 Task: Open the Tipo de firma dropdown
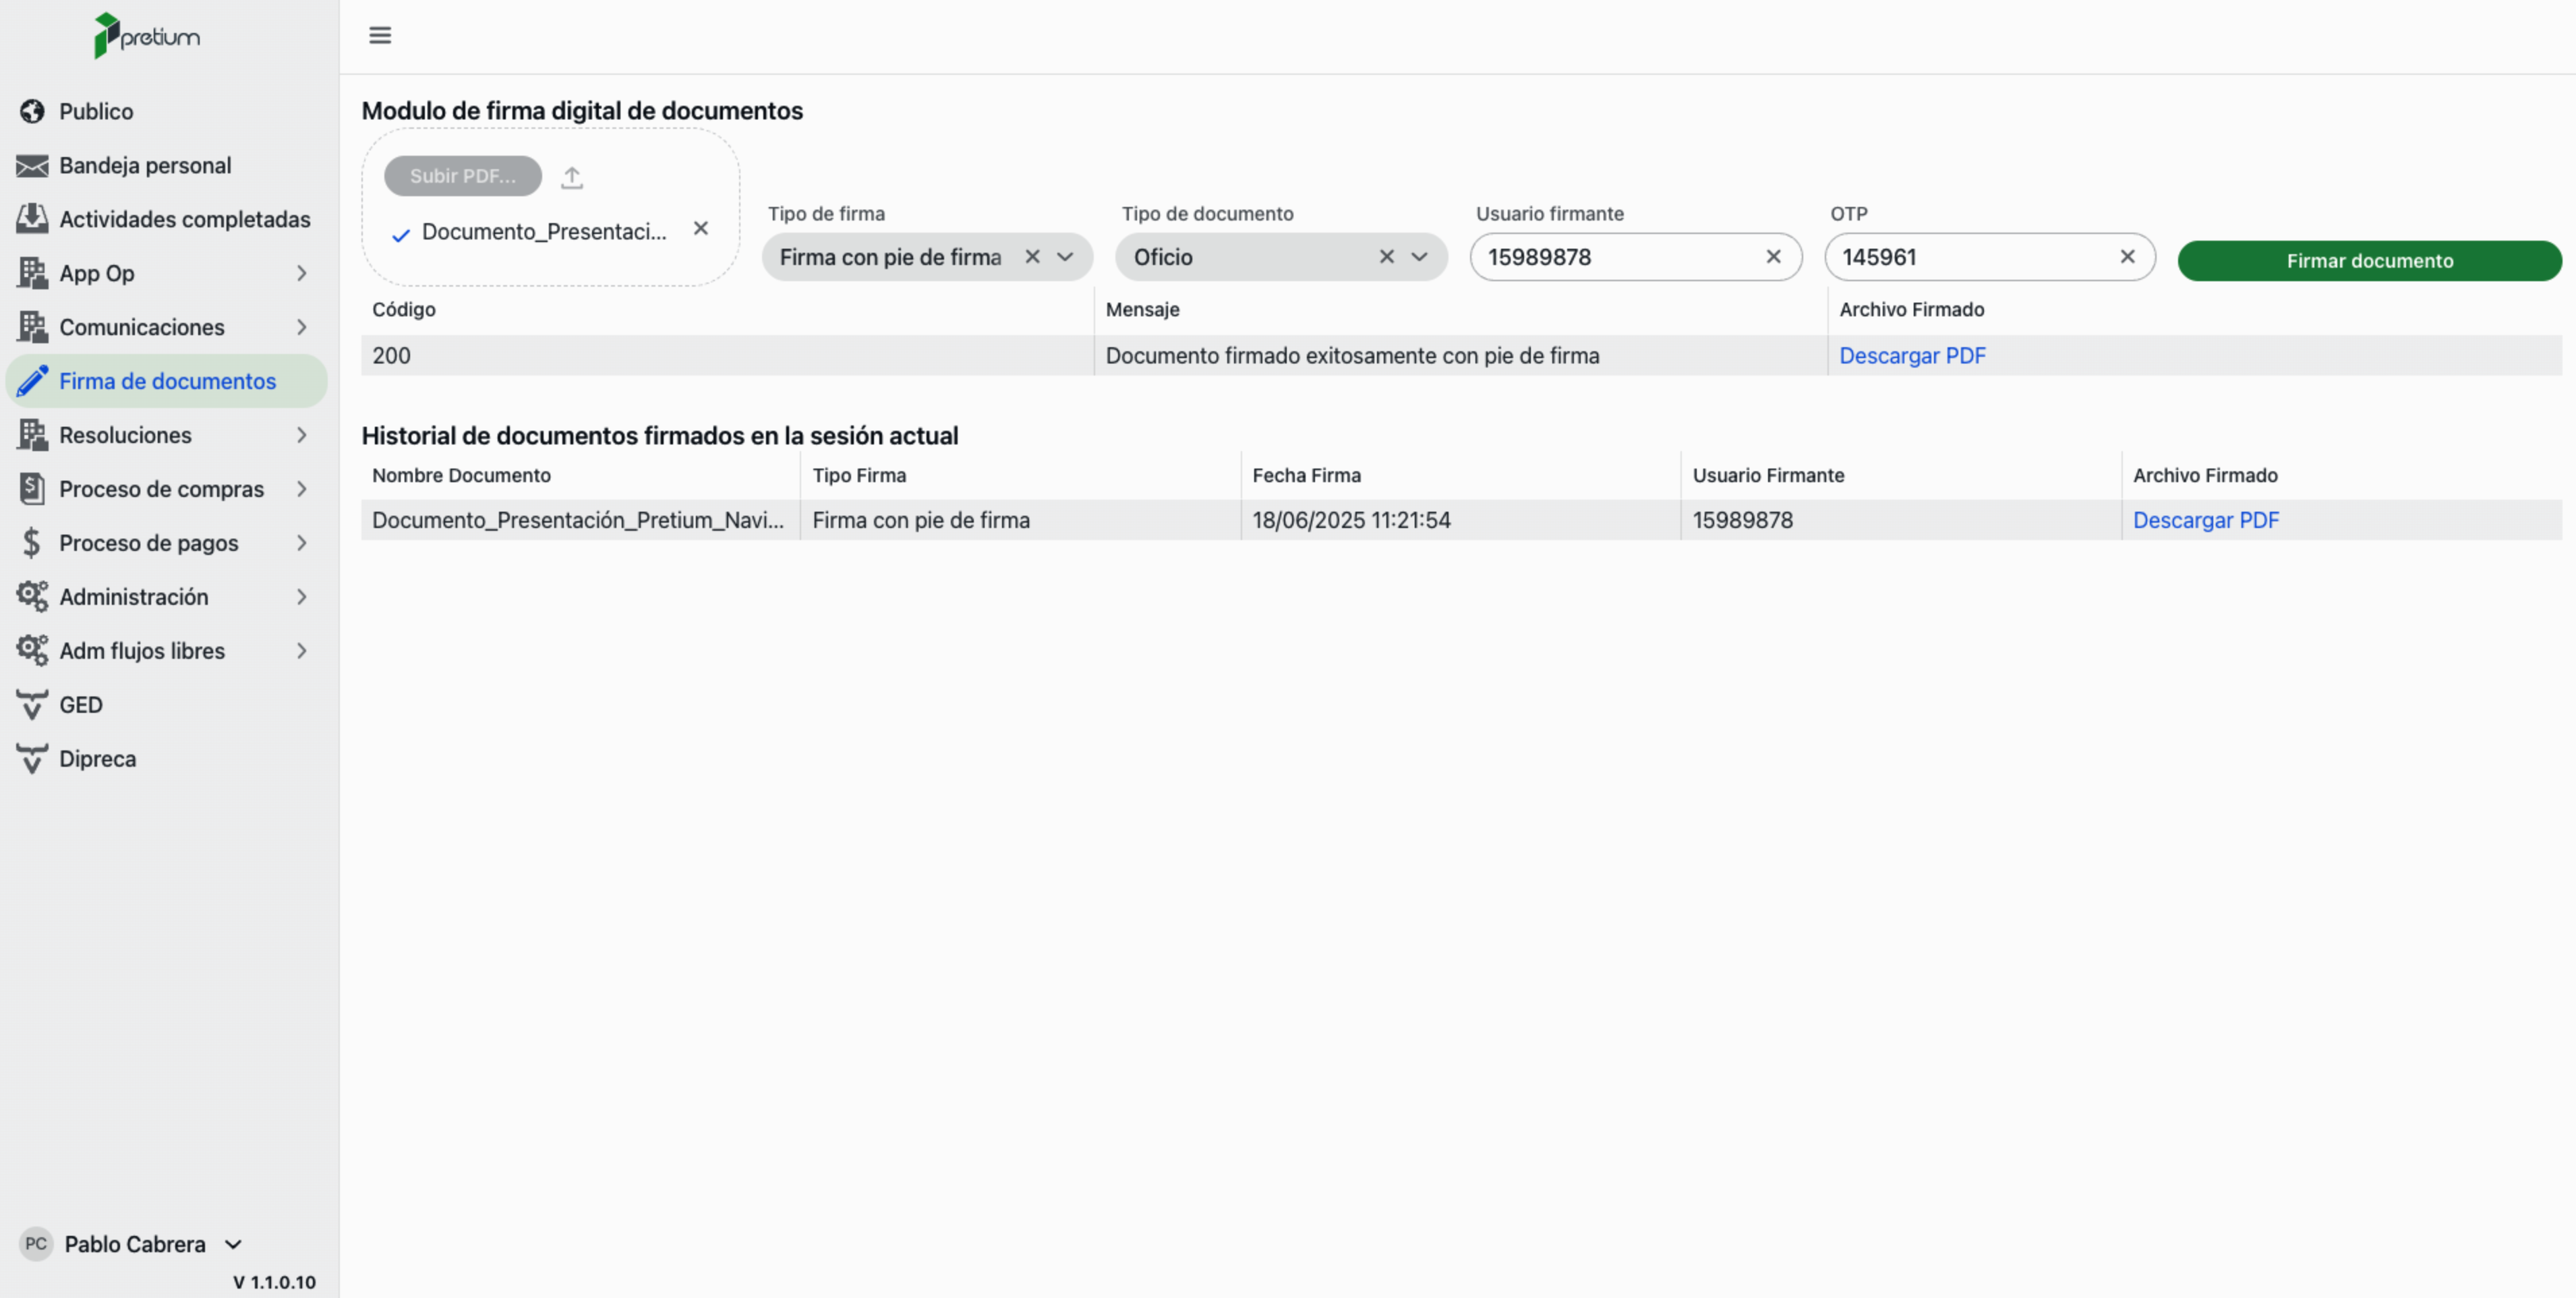pyautogui.click(x=1066, y=257)
